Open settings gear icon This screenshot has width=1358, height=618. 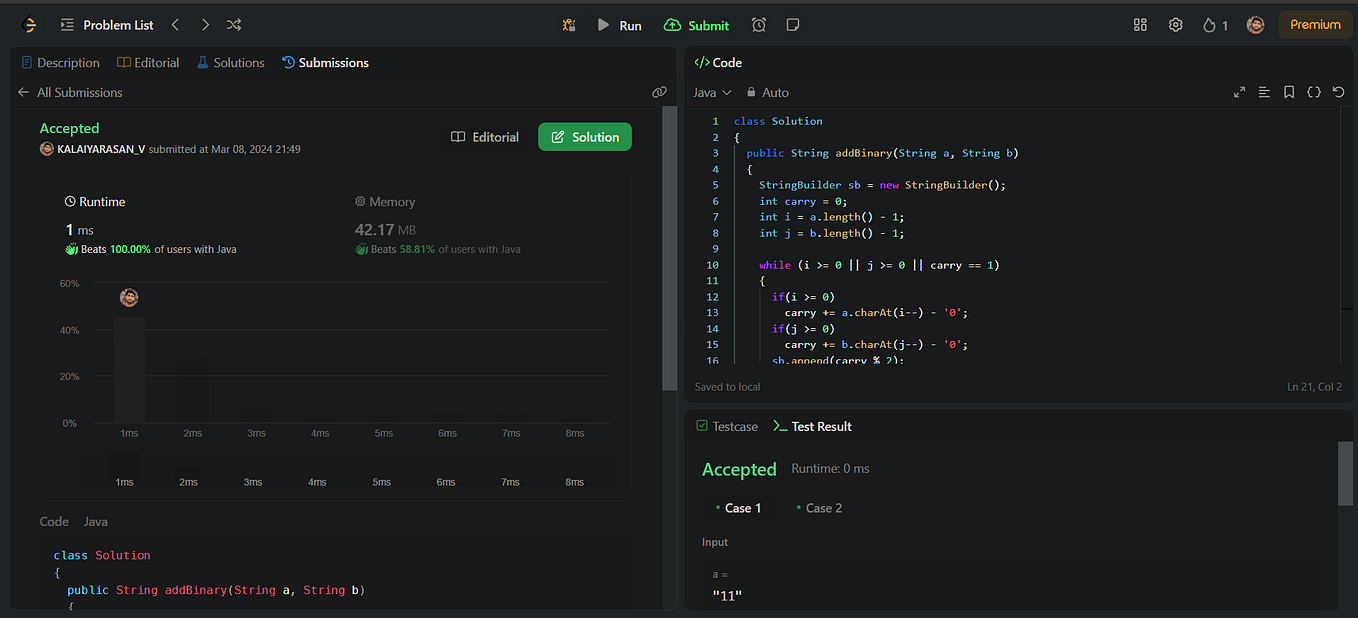1176,25
